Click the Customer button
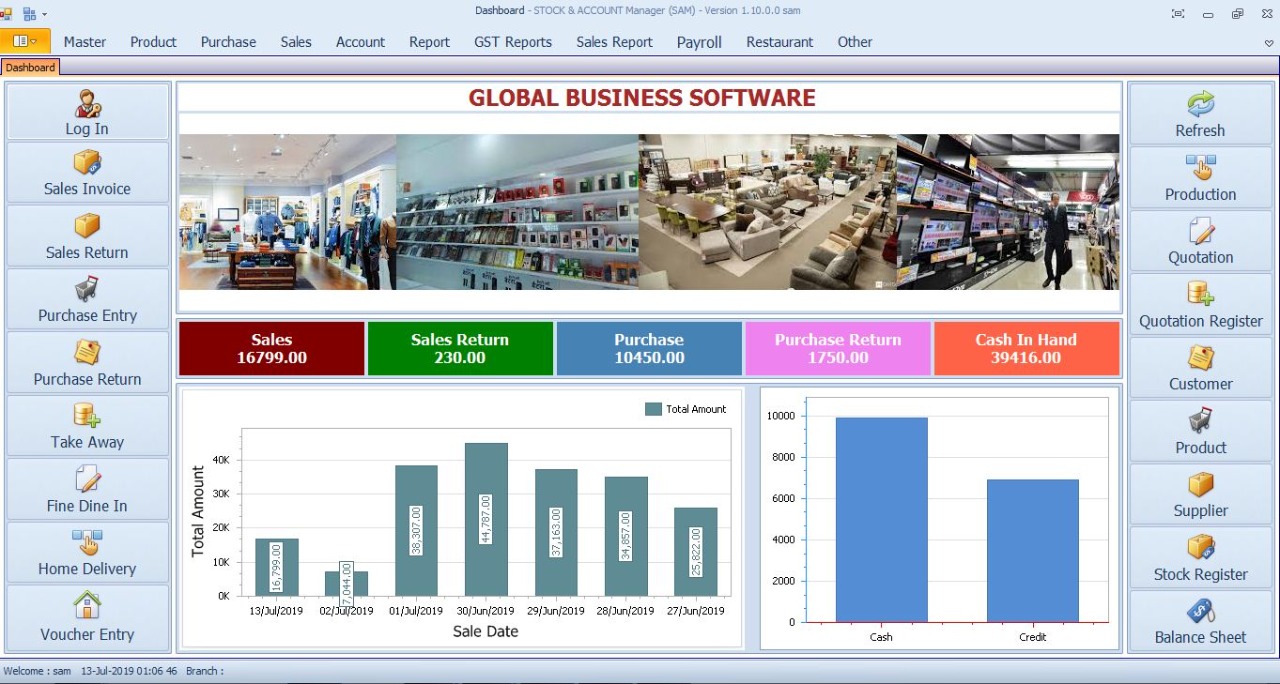1280x684 pixels. 1200,368
